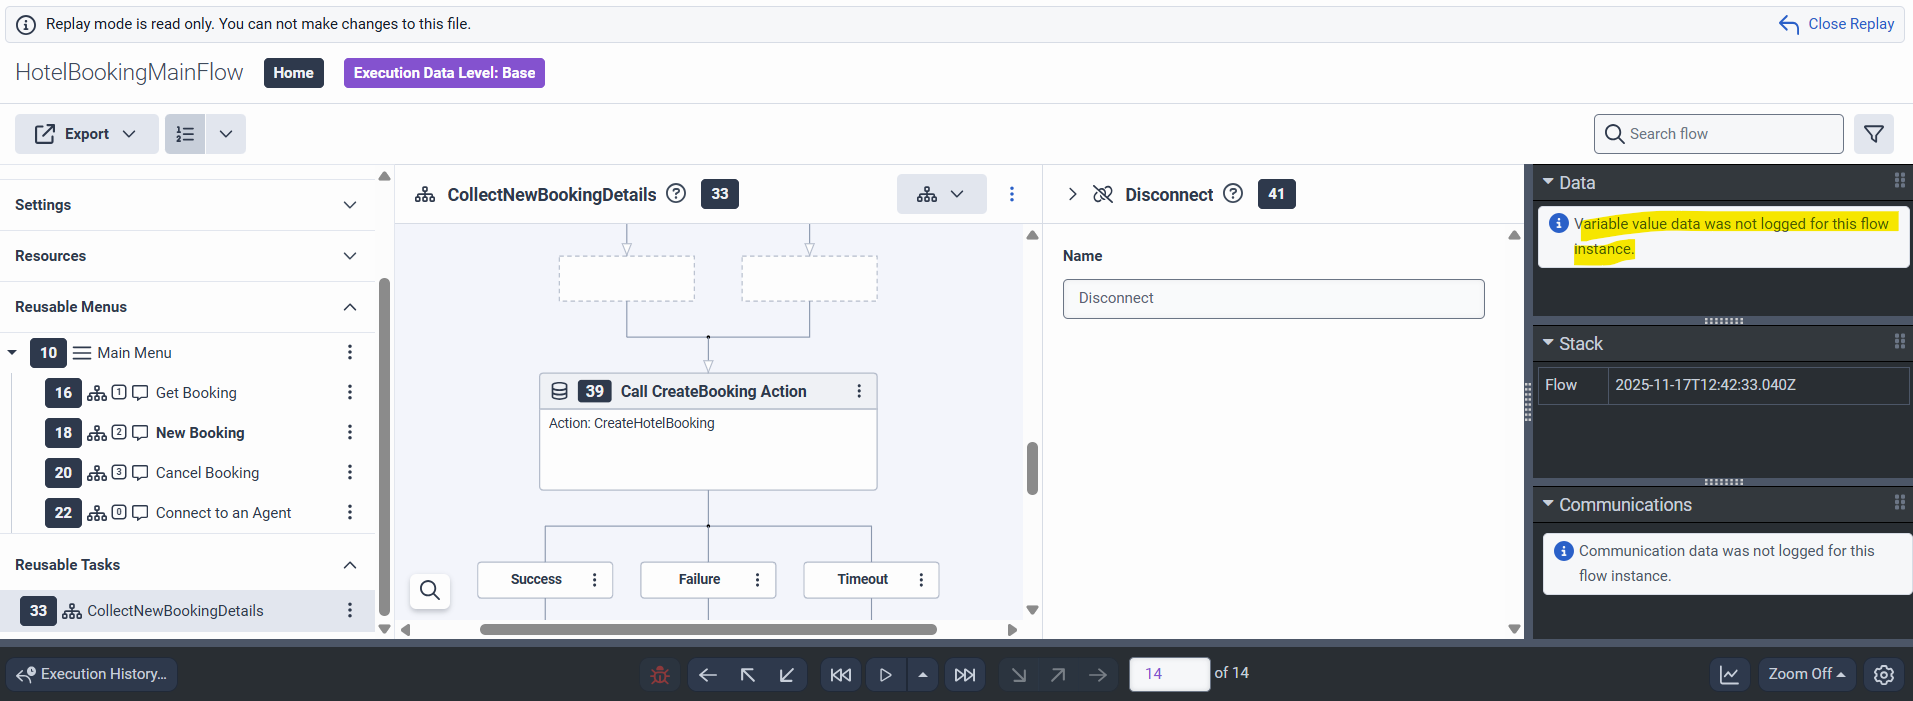Click the Stack timestamp 2025-11-17T12:42:33.040Z
The height and width of the screenshot is (701, 1913).
[x=1705, y=385]
